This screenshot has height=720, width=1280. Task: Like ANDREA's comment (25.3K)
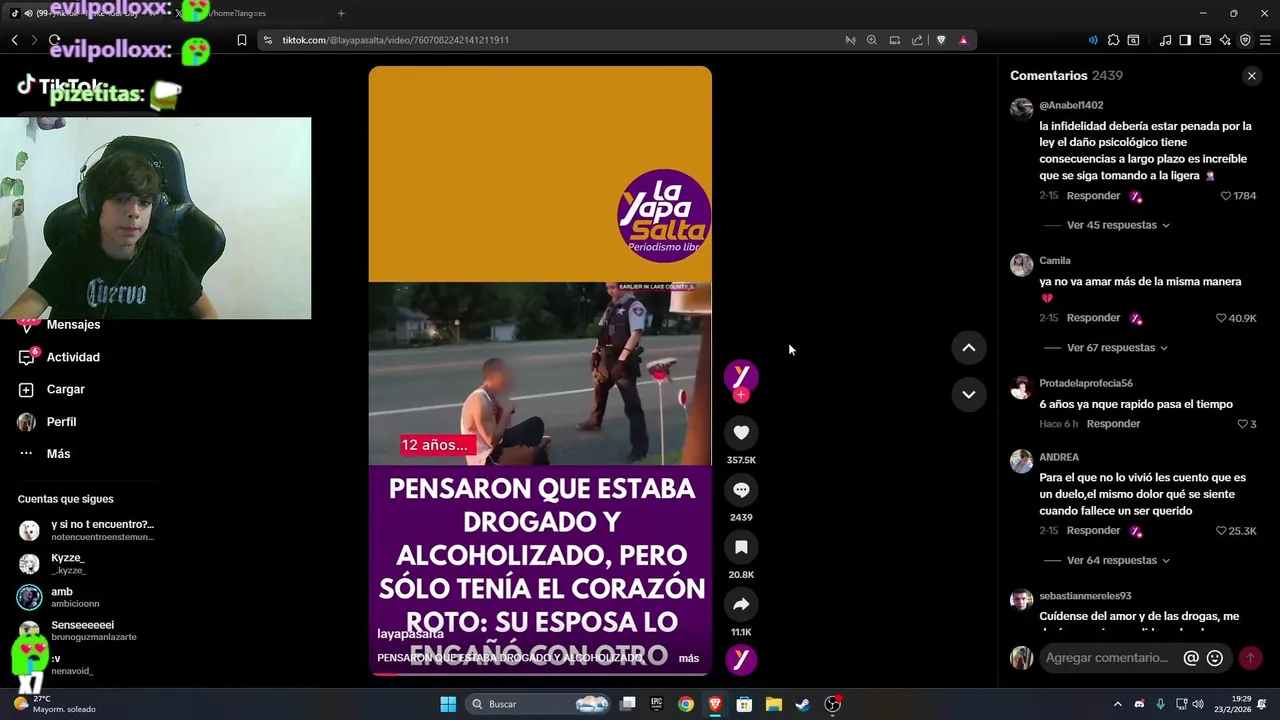[x=1221, y=531]
